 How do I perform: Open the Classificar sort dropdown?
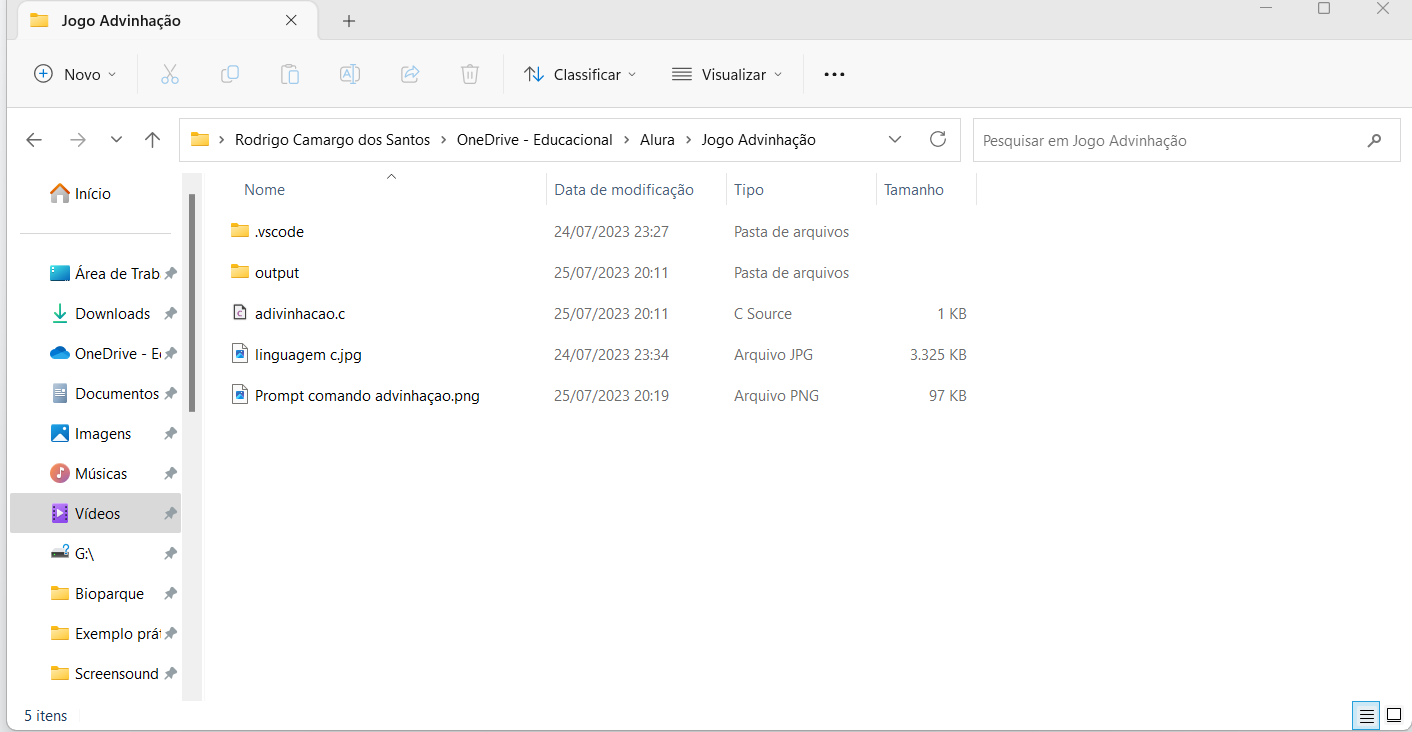[580, 74]
